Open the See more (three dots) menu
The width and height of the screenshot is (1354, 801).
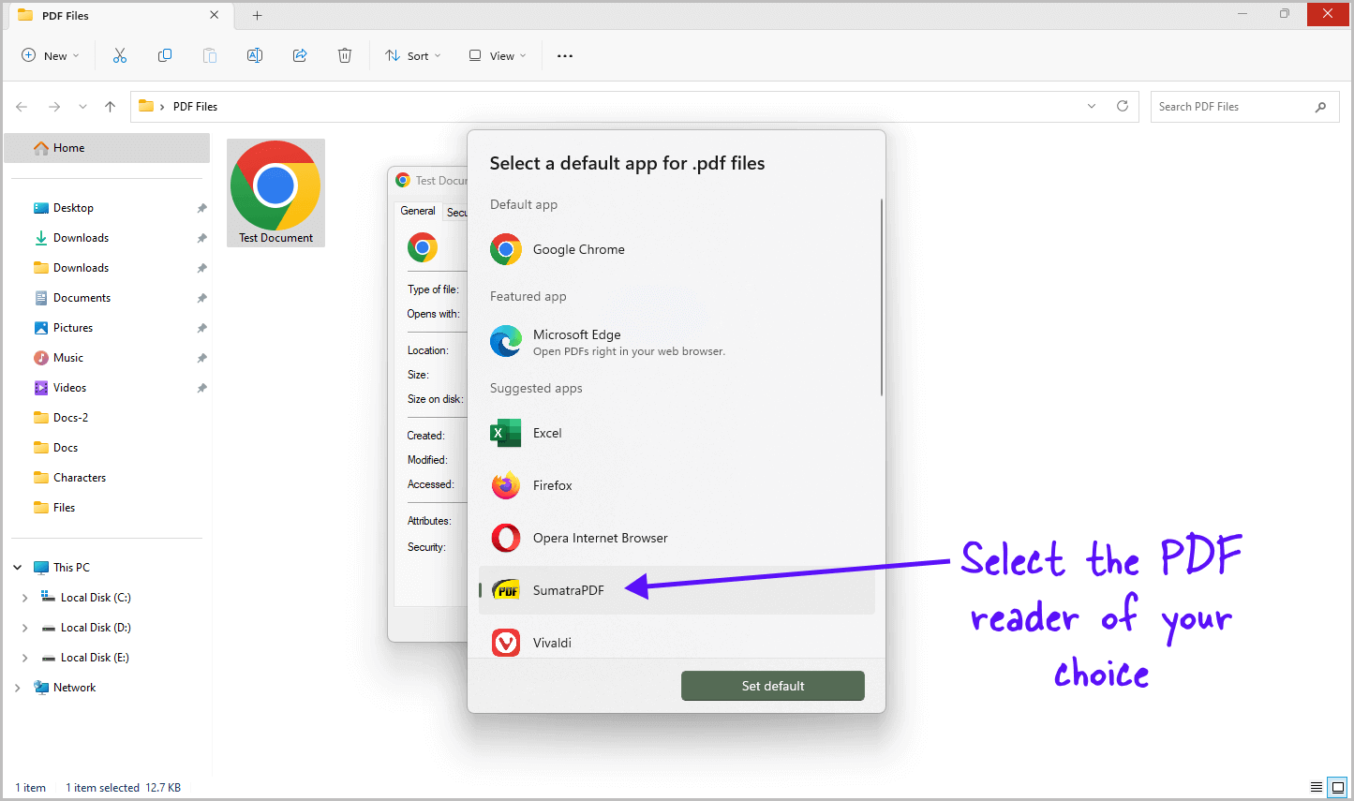click(565, 56)
